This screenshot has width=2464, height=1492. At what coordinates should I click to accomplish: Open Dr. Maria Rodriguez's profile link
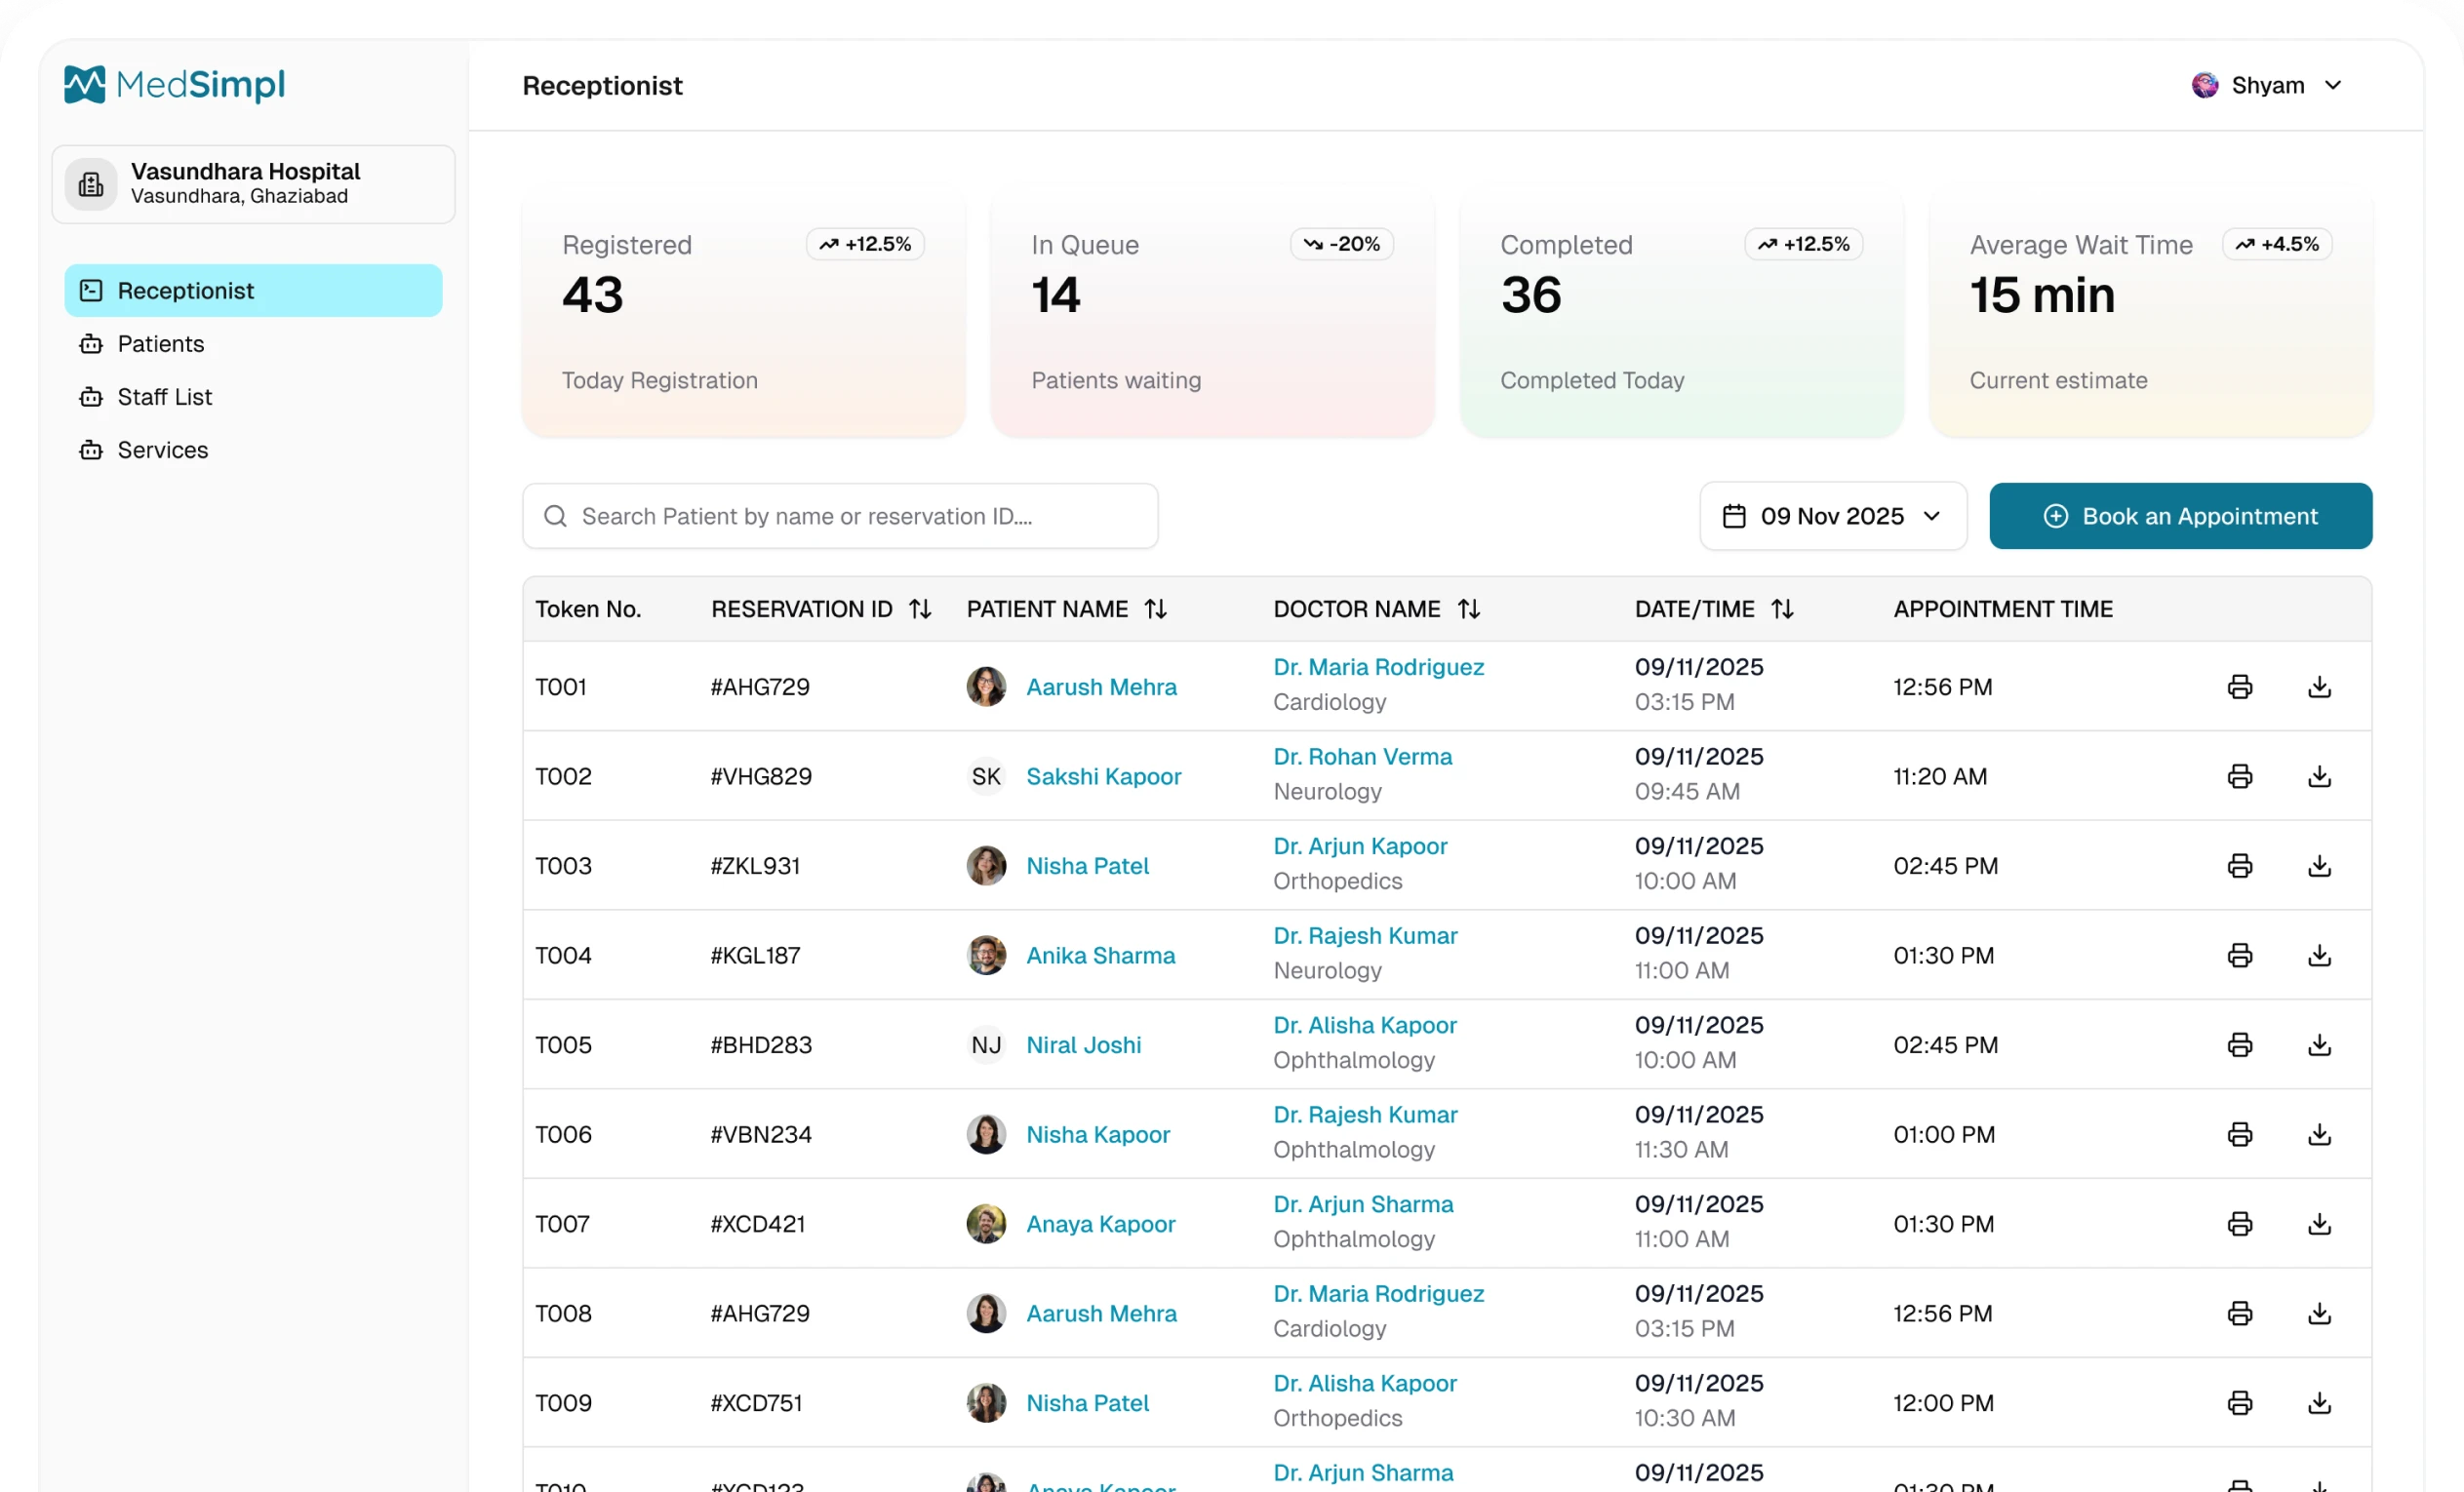click(1378, 666)
